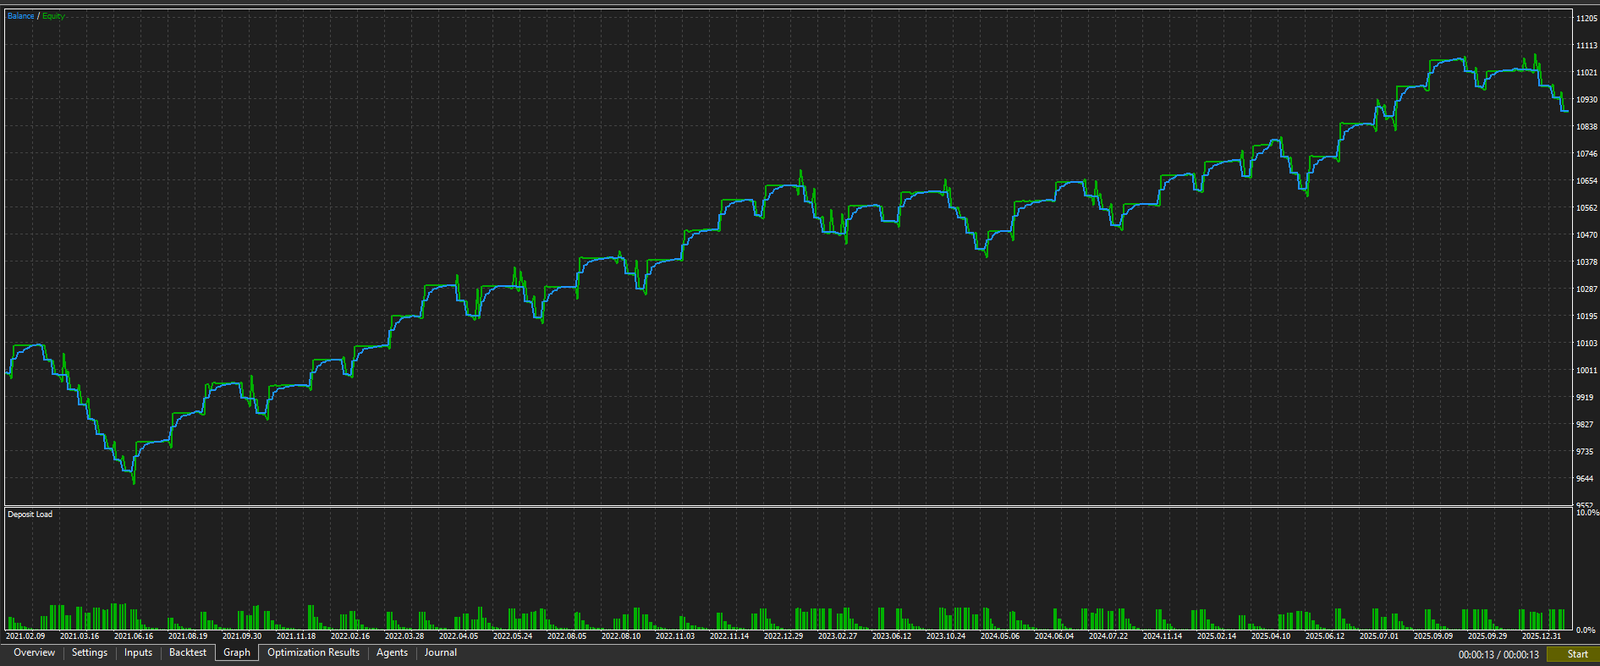This screenshot has width=1600, height=666.
Task: Open the Journal tab
Action: pyautogui.click(x=440, y=653)
